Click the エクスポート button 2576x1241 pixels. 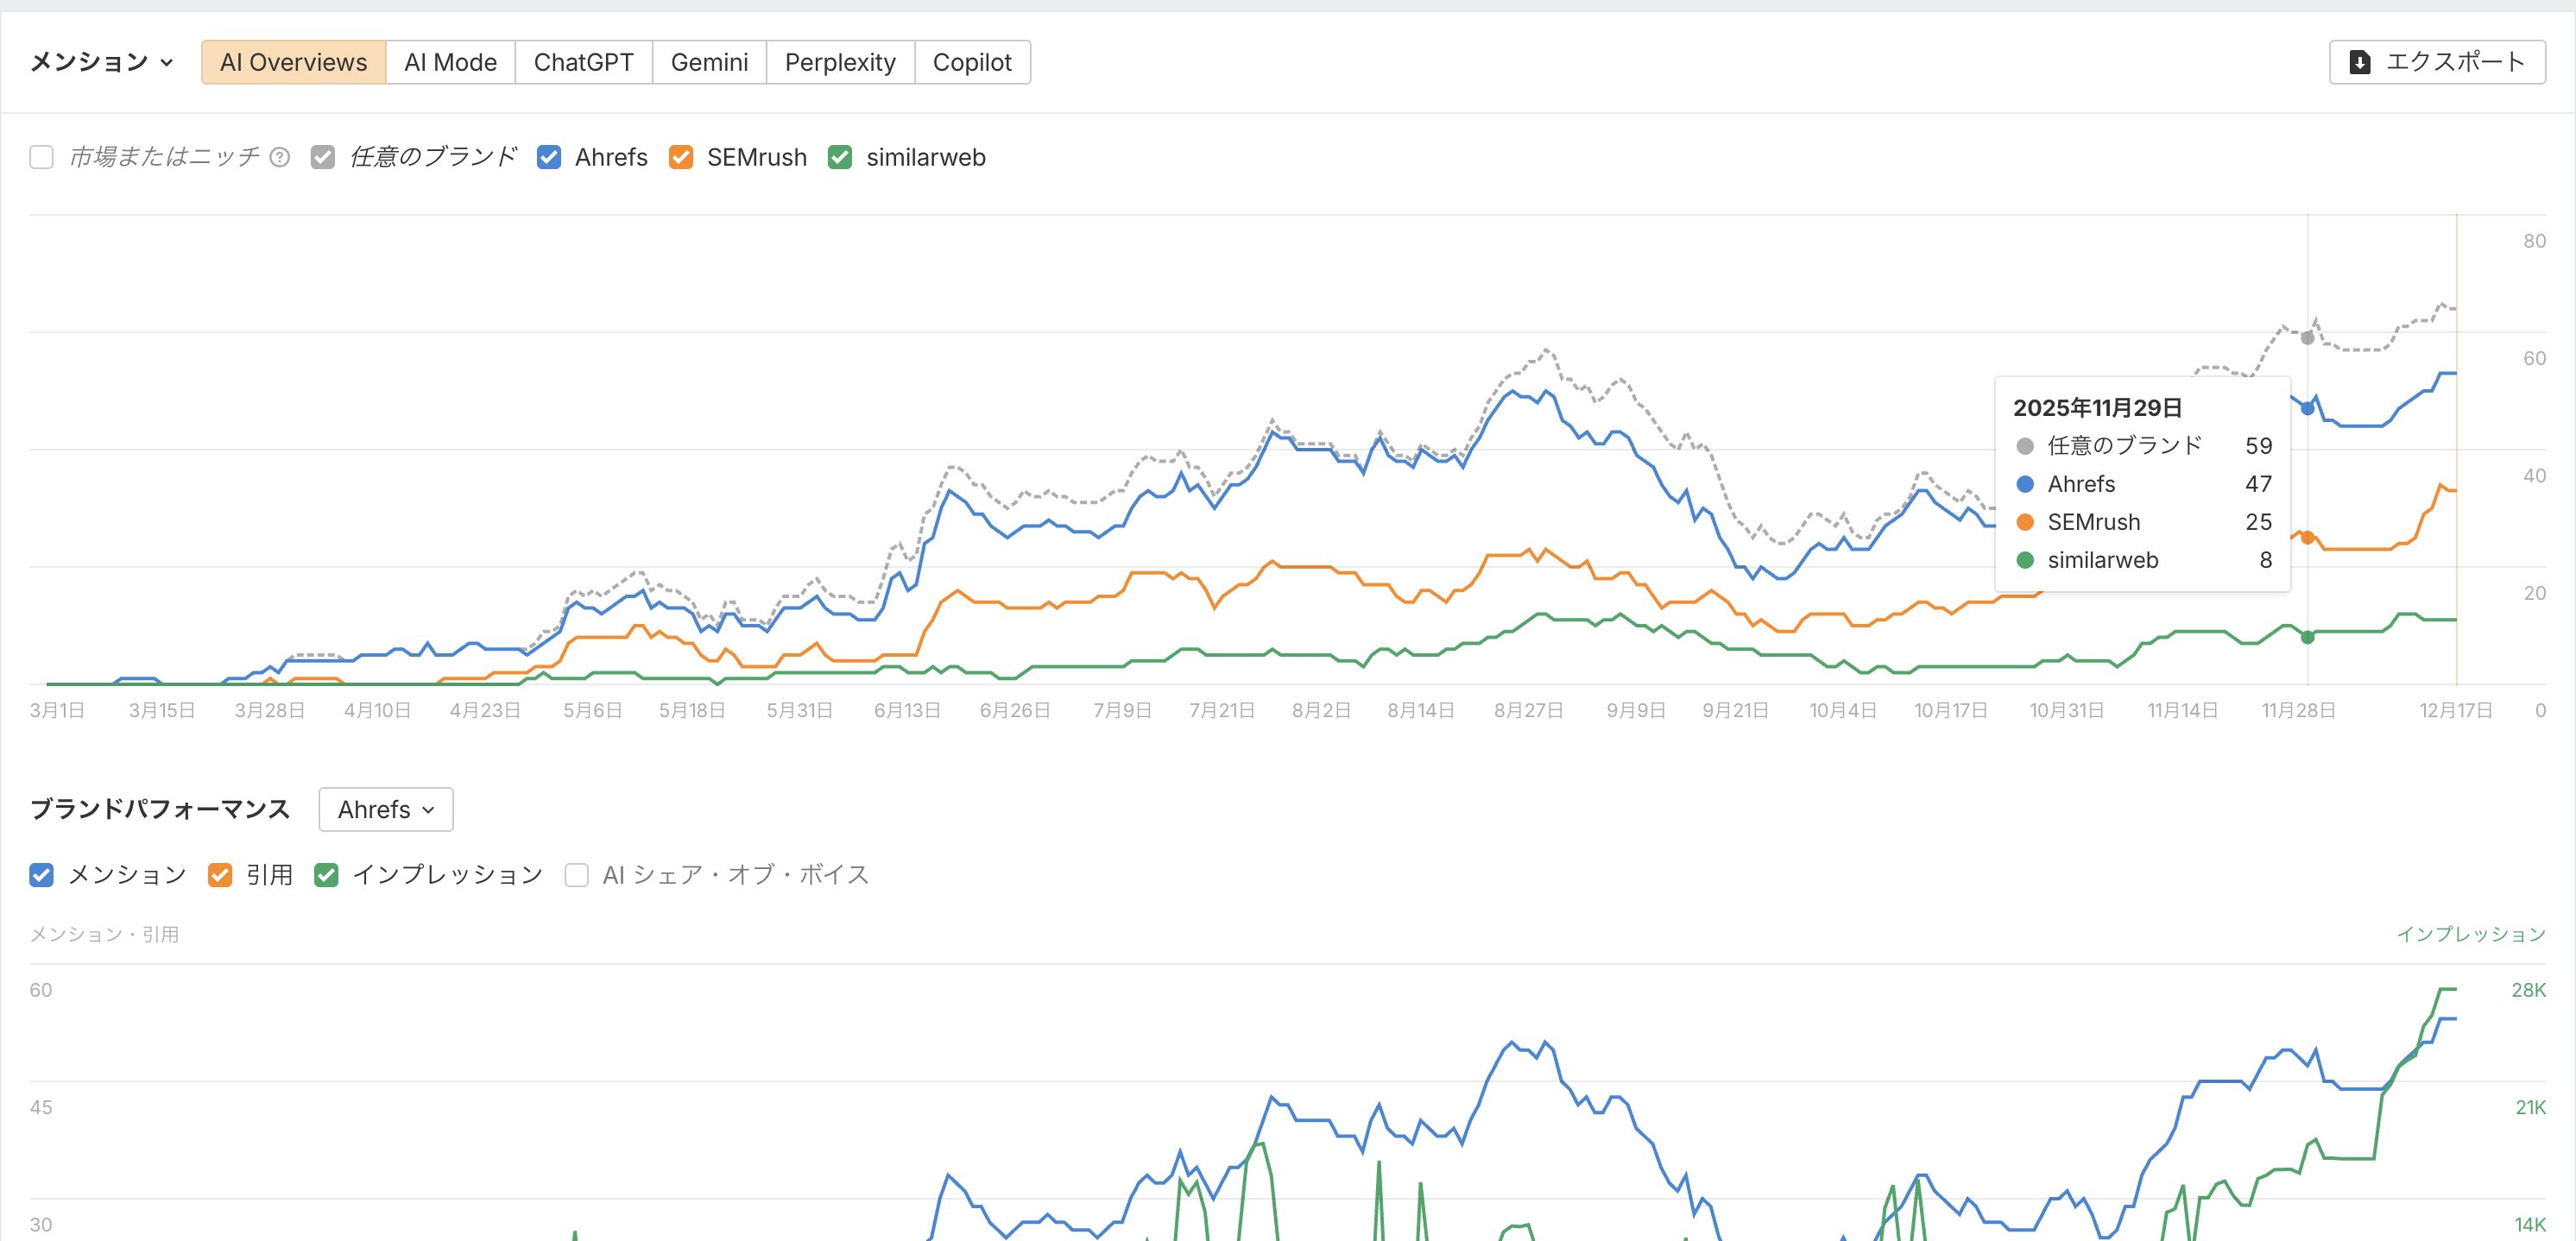[2436, 62]
